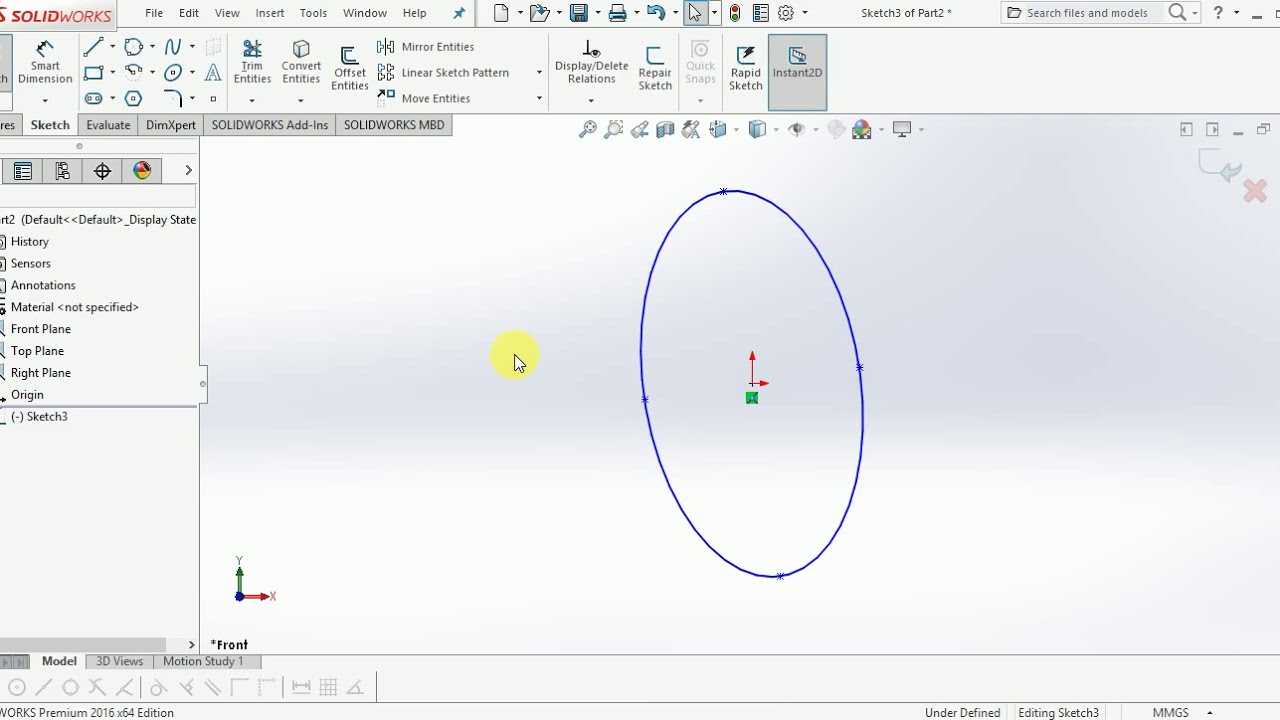Image resolution: width=1280 pixels, height=720 pixels.
Task: Open the View Settings monitor icon
Action: tap(902, 129)
